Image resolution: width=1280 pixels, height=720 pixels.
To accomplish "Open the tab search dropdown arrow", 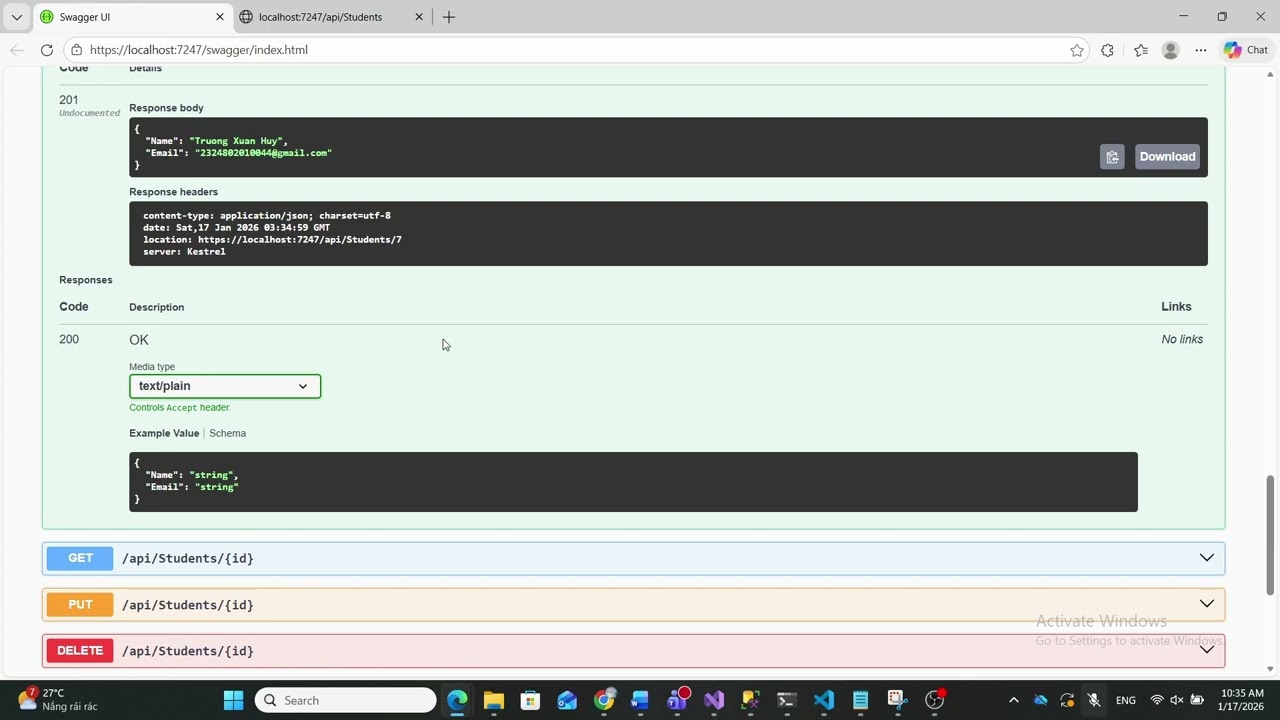I will (x=16, y=17).
